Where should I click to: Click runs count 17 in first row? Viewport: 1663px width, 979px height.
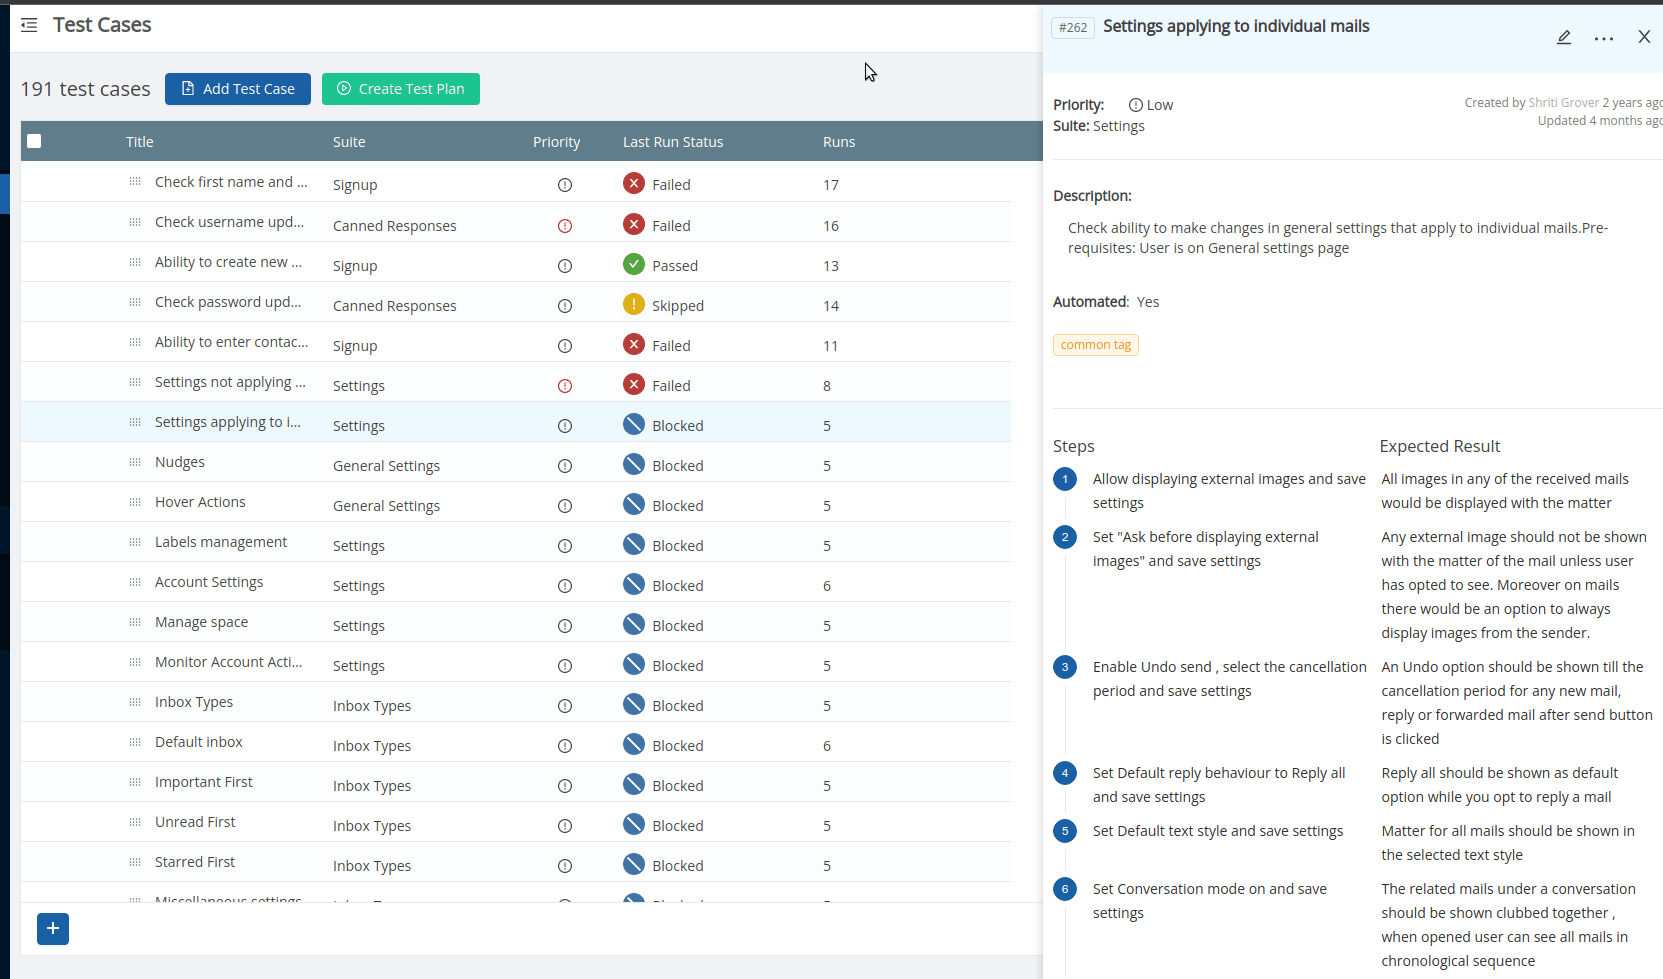[x=831, y=185]
